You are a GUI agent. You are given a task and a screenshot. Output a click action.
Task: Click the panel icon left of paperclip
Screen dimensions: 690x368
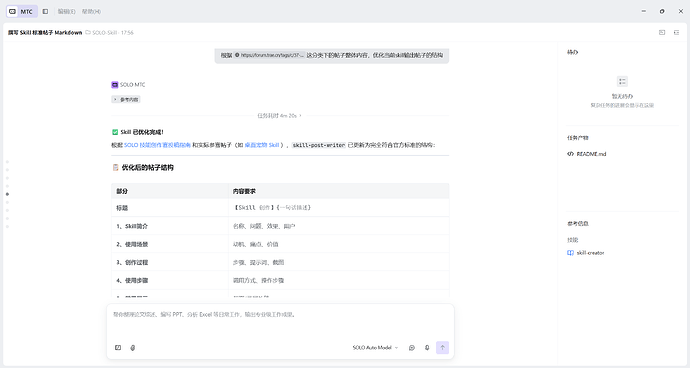[118, 348]
